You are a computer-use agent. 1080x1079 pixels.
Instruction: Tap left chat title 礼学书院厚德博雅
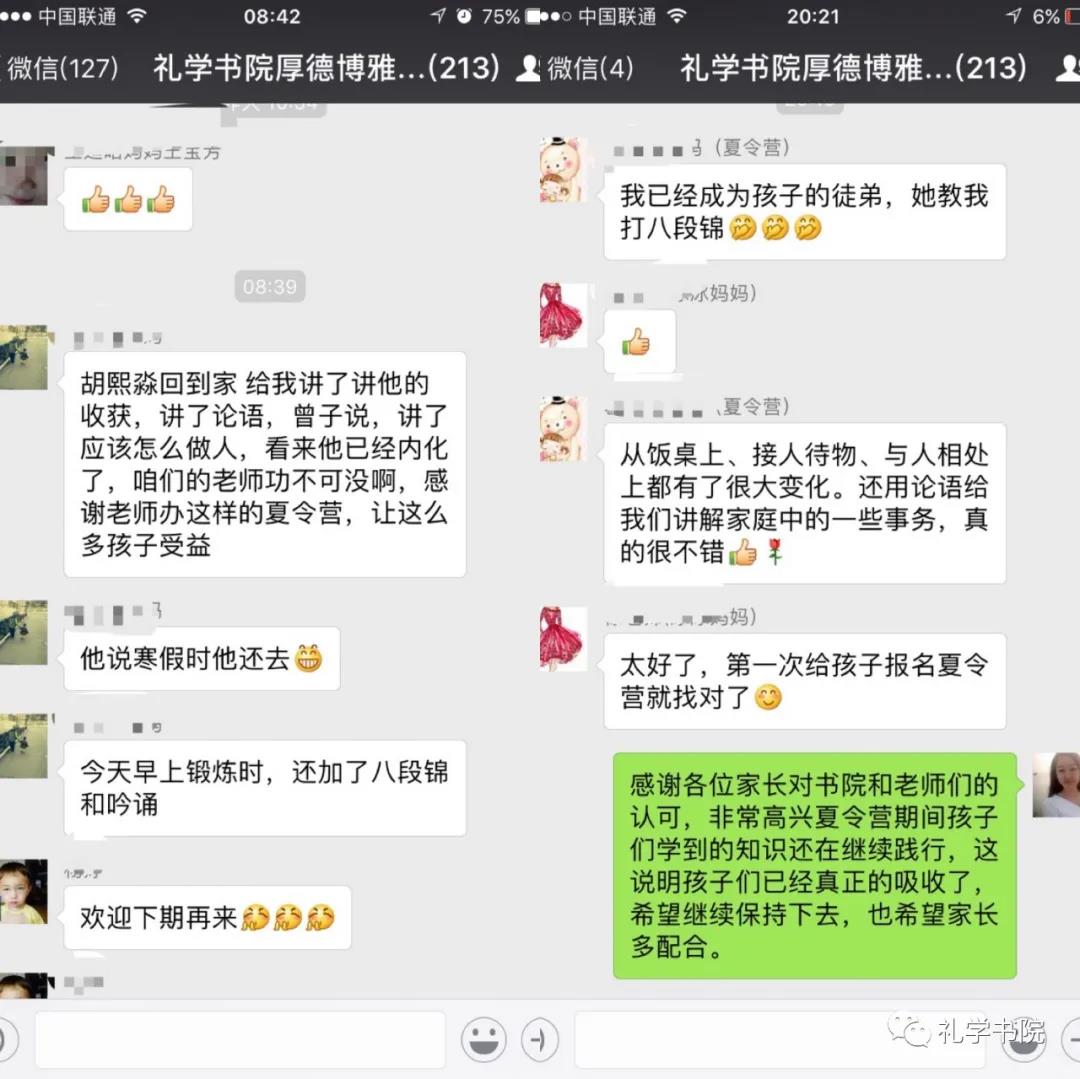(x=326, y=68)
